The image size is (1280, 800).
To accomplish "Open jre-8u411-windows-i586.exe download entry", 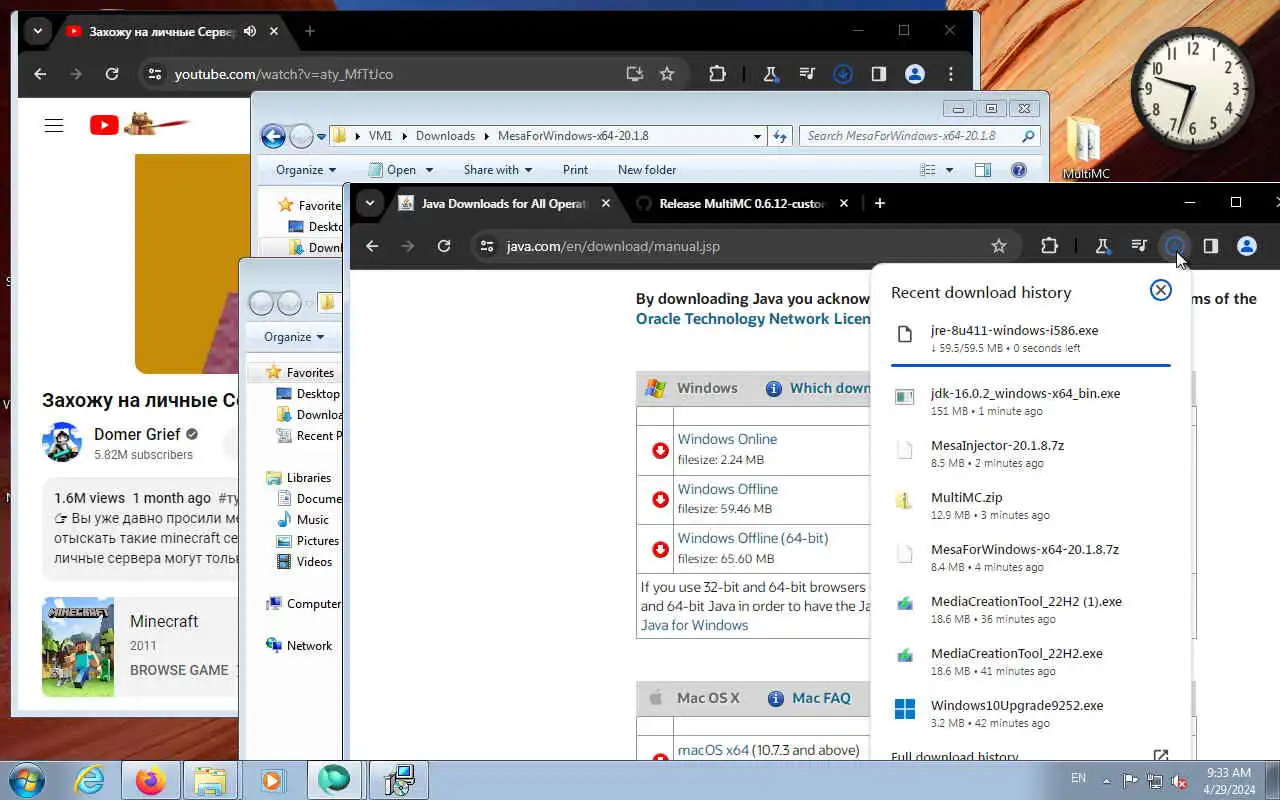I will (1031, 338).
